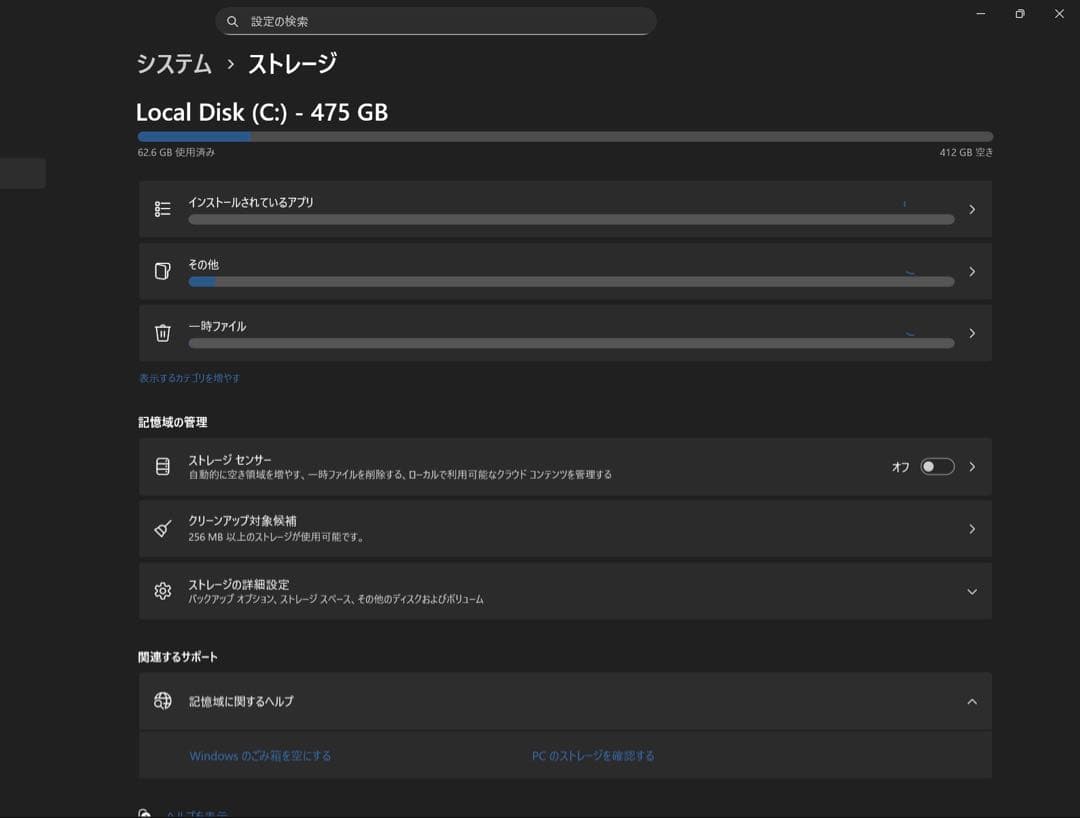Screen dimensions: 1080x818
Task: Select the その他 (Other) category icon
Action: (x=163, y=271)
